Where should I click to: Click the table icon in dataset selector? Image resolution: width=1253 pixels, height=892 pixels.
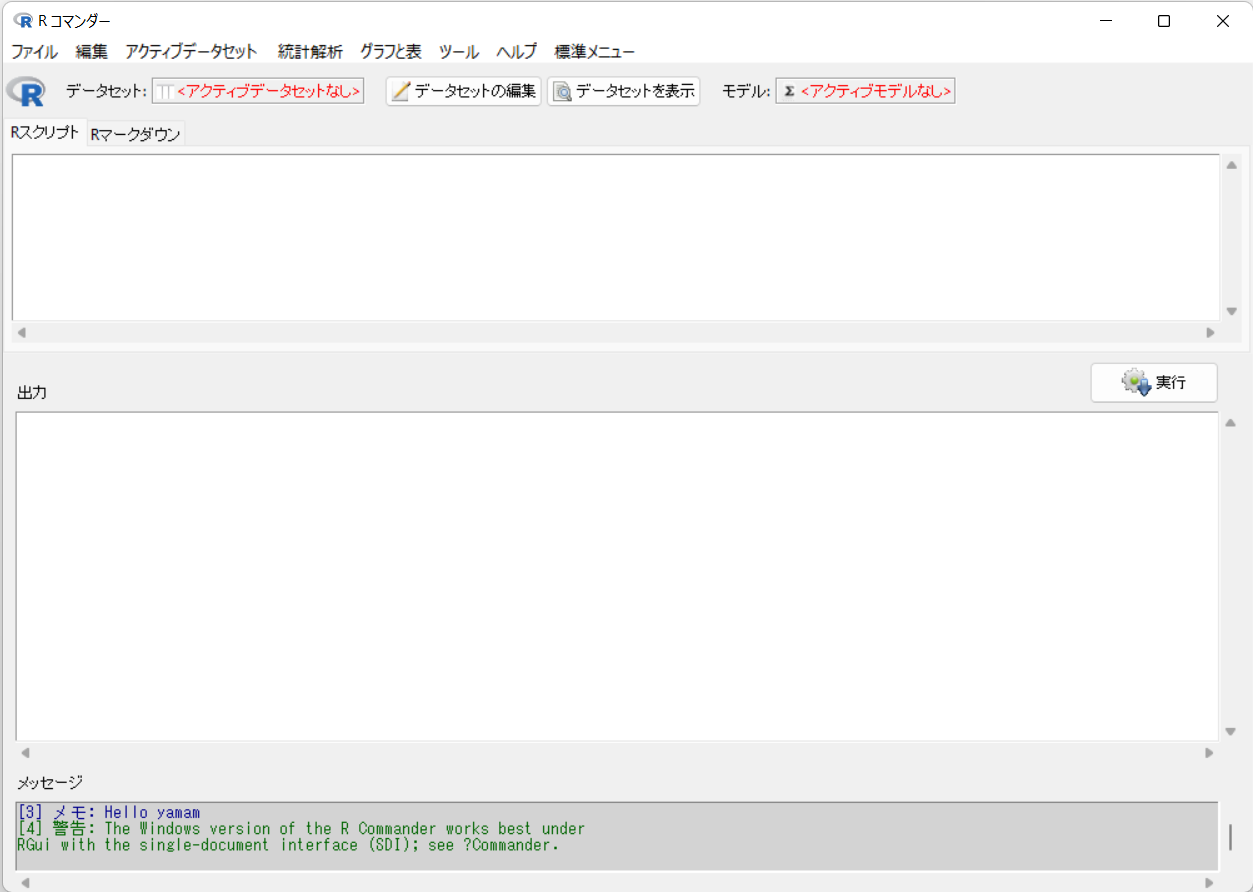[165, 92]
